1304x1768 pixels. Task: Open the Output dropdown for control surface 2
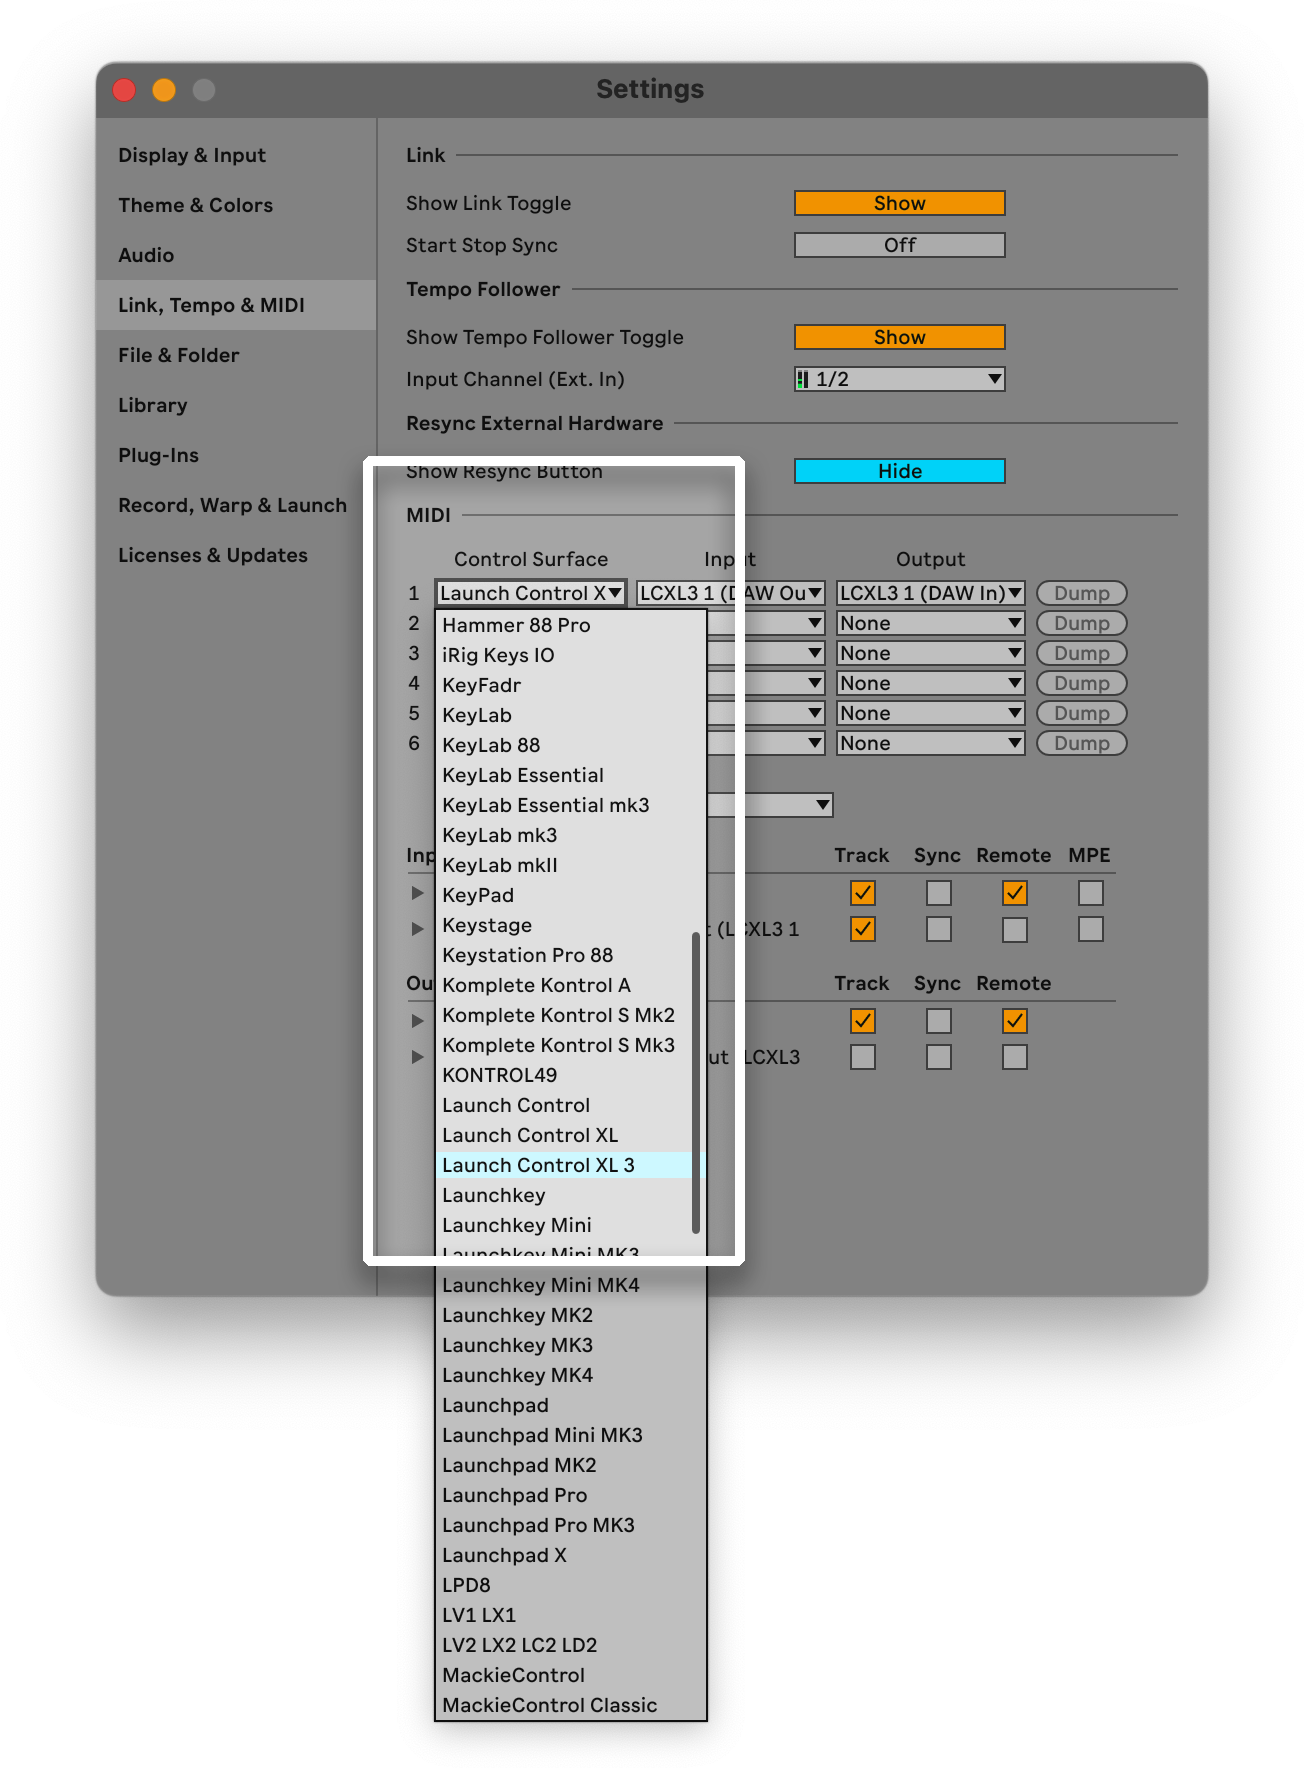pyautogui.click(x=931, y=623)
